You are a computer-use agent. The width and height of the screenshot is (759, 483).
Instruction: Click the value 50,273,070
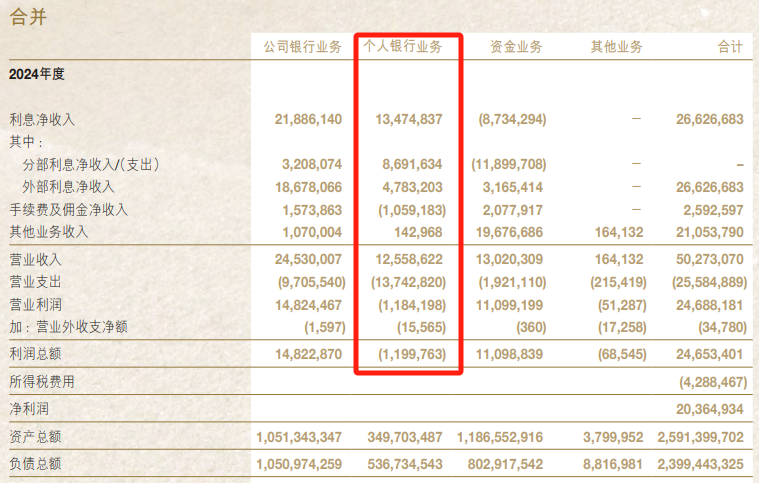[710, 259]
